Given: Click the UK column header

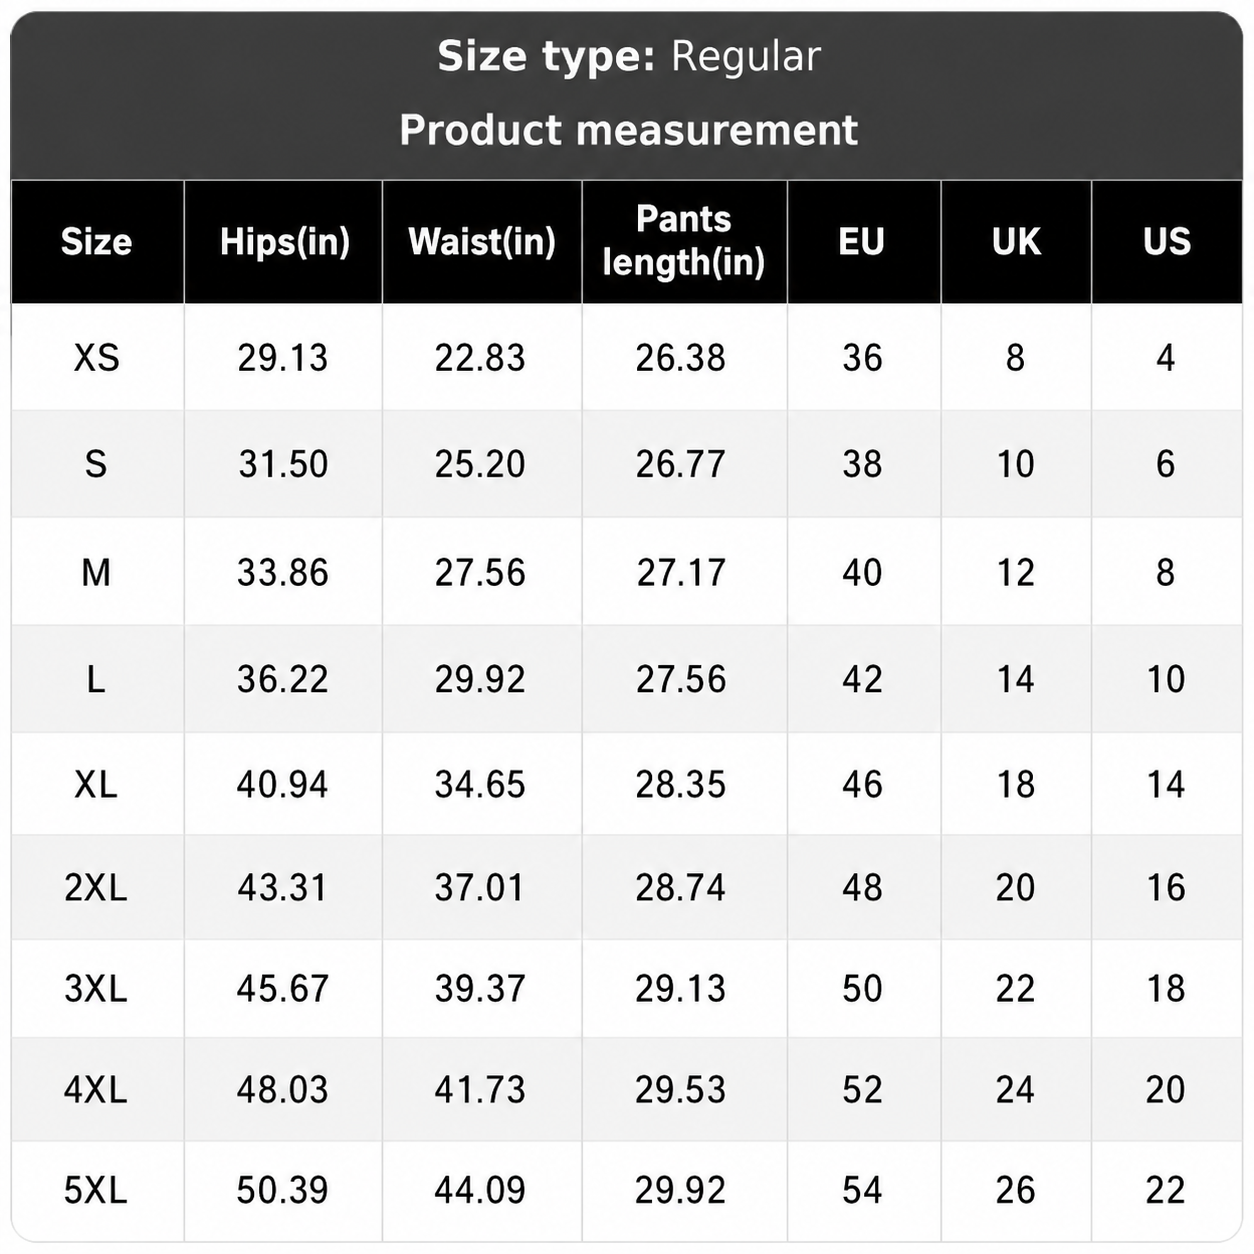Looking at the screenshot, I should click(1016, 241).
